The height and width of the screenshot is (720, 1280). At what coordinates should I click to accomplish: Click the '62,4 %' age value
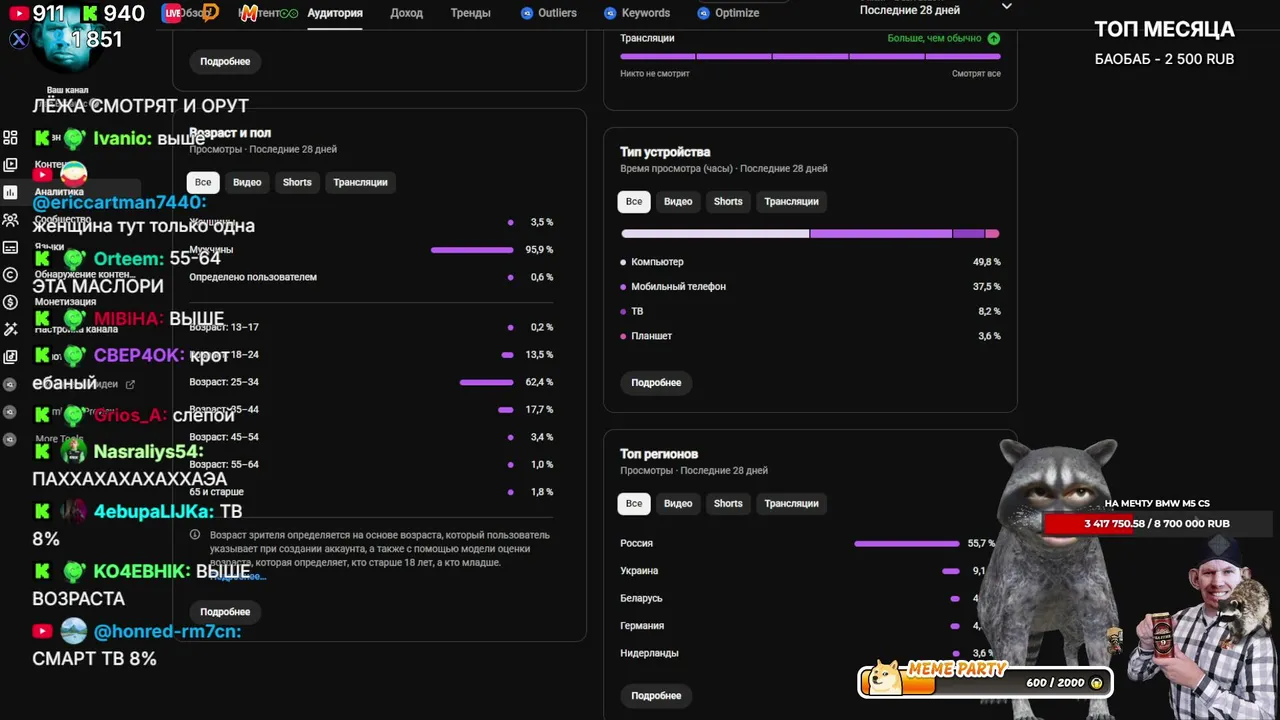click(539, 382)
